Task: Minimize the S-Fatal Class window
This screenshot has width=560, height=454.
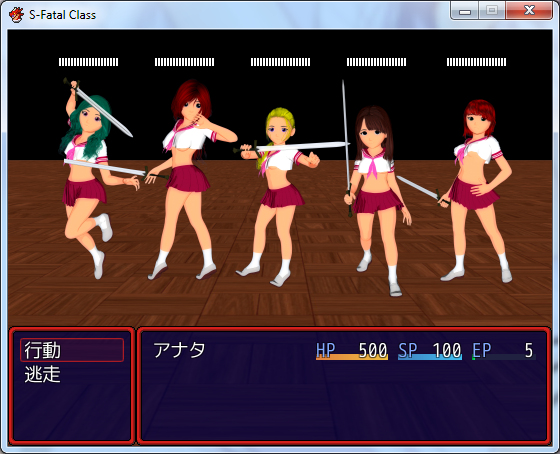Action: tap(464, 11)
